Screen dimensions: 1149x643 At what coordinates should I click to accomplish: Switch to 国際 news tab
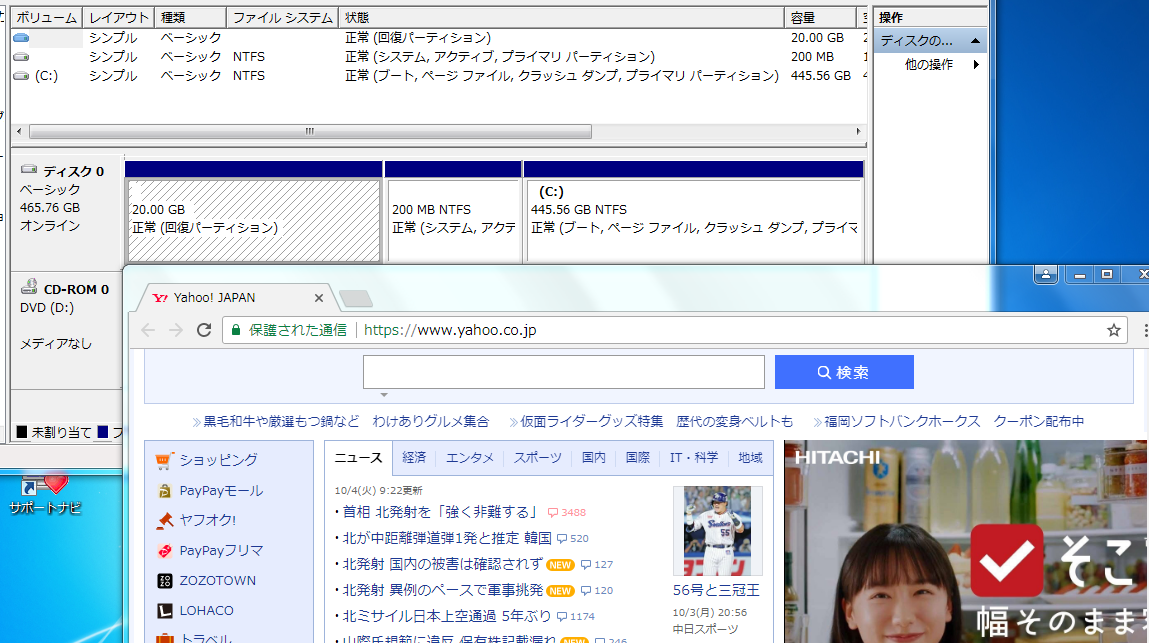638,458
